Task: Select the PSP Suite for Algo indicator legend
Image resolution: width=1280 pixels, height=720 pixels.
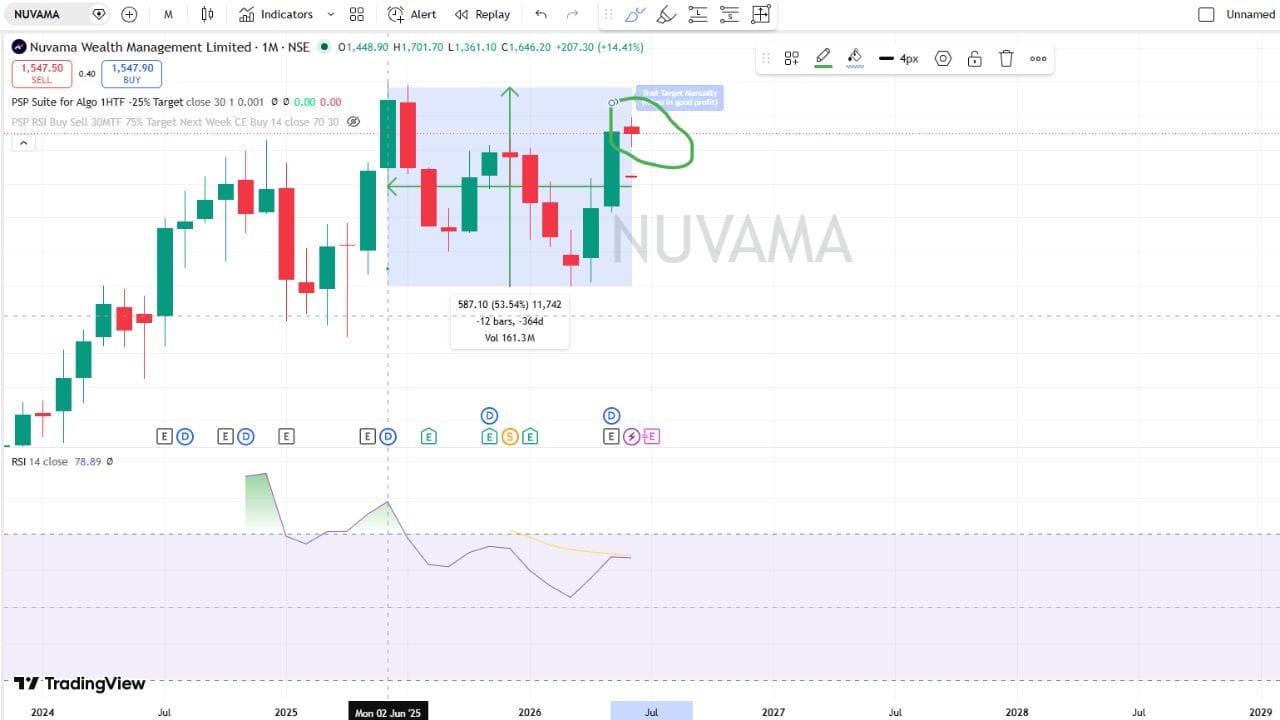Action: coord(98,102)
